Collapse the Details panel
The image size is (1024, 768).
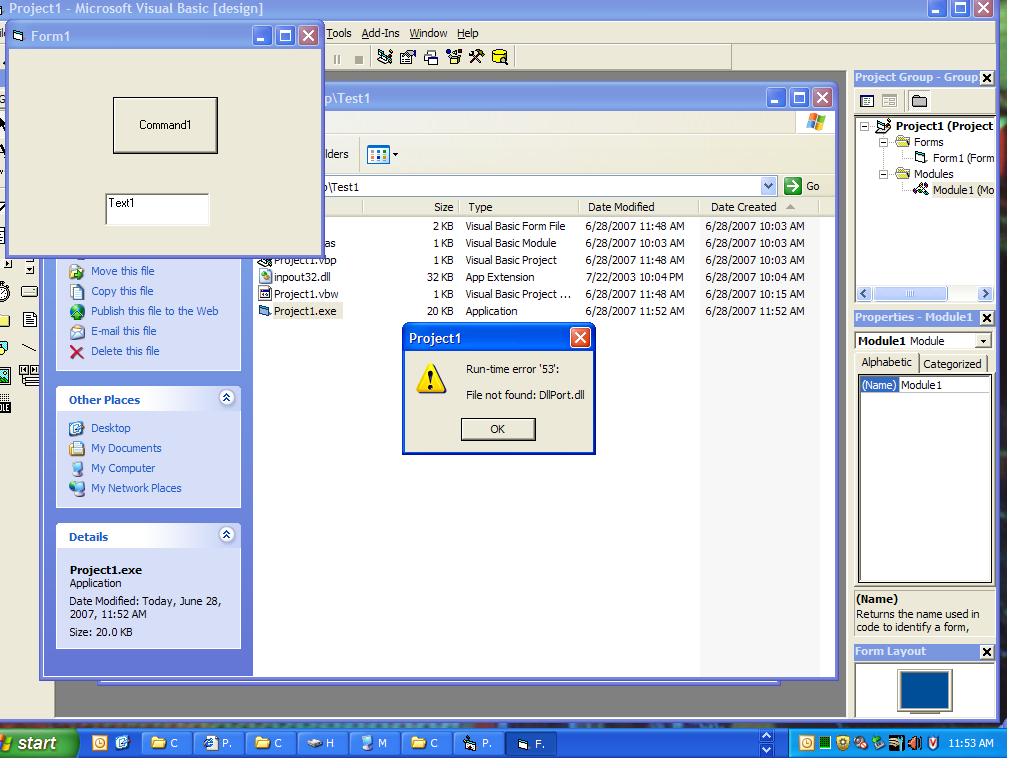click(227, 535)
